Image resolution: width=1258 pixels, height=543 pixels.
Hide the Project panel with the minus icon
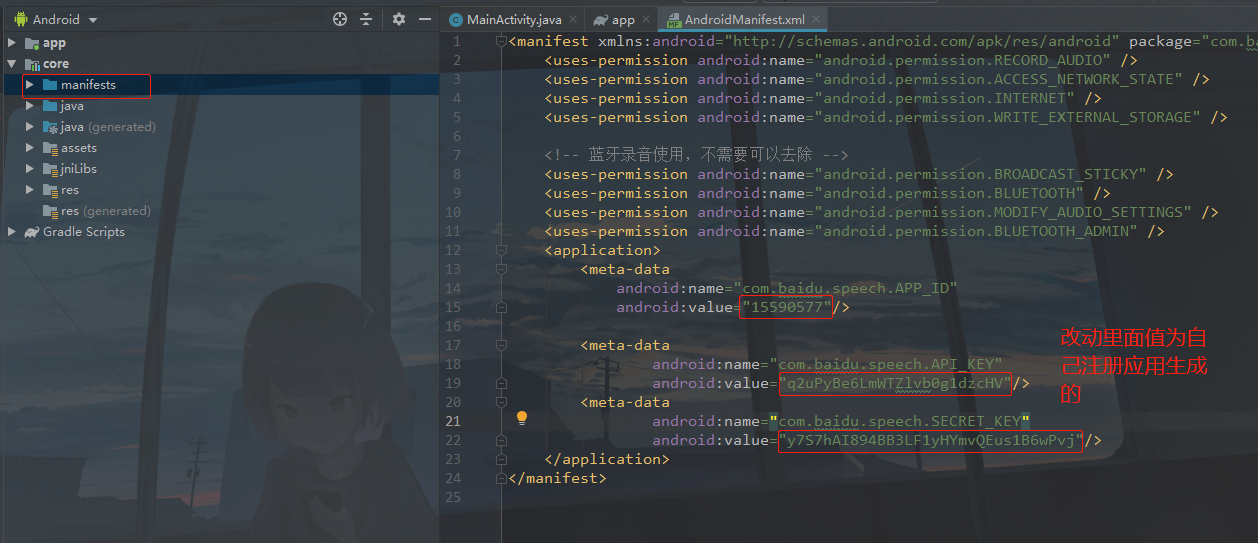click(x=425, y=19)
